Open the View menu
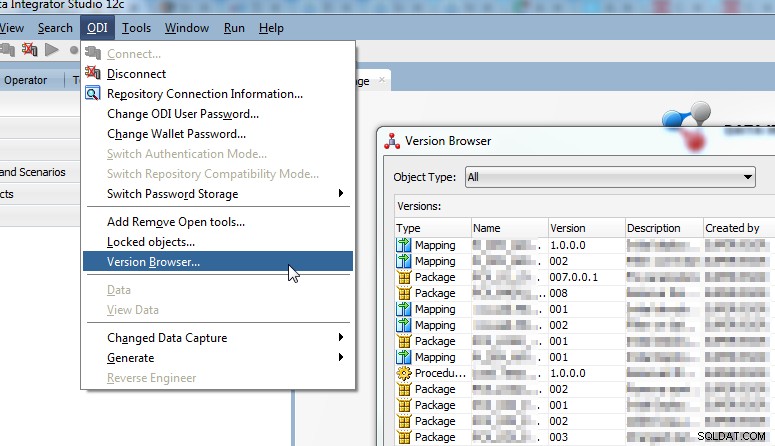This screenshot has width=775, height=446. click(12, 28)
